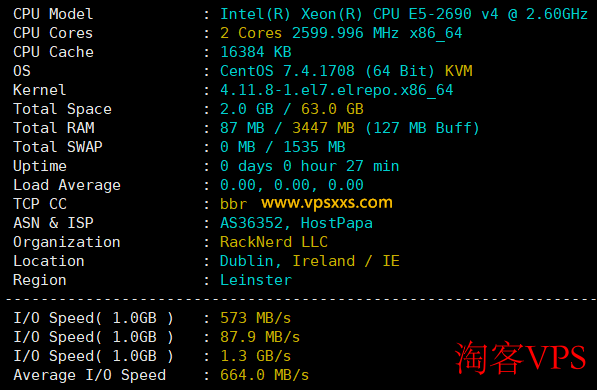Click the I/O result "1.3 GB/s"
The width and height of the screenshot is (597, 390).
pyautogui.click(x=255, y=356)
